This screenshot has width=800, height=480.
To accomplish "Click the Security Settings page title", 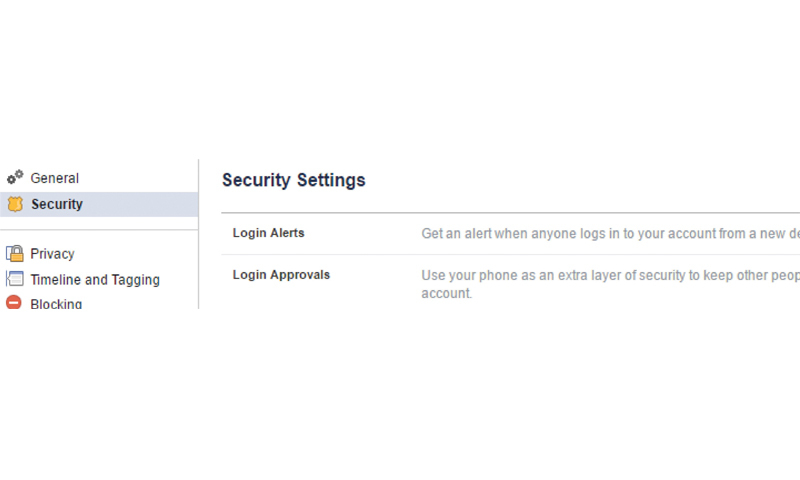I will click(293, 180).
